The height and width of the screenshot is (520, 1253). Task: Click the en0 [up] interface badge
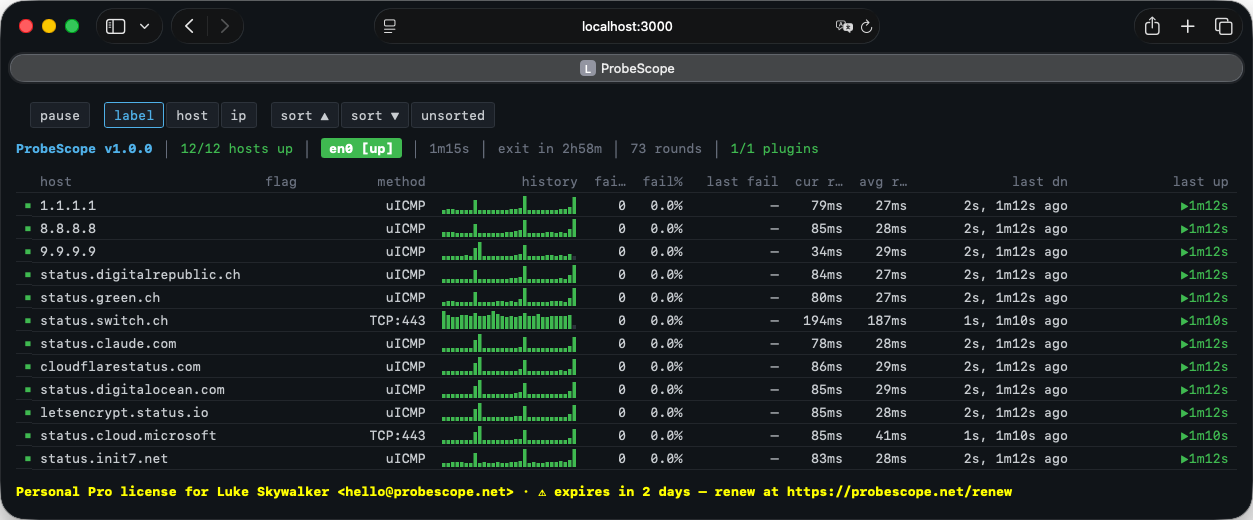coord(362,149)
